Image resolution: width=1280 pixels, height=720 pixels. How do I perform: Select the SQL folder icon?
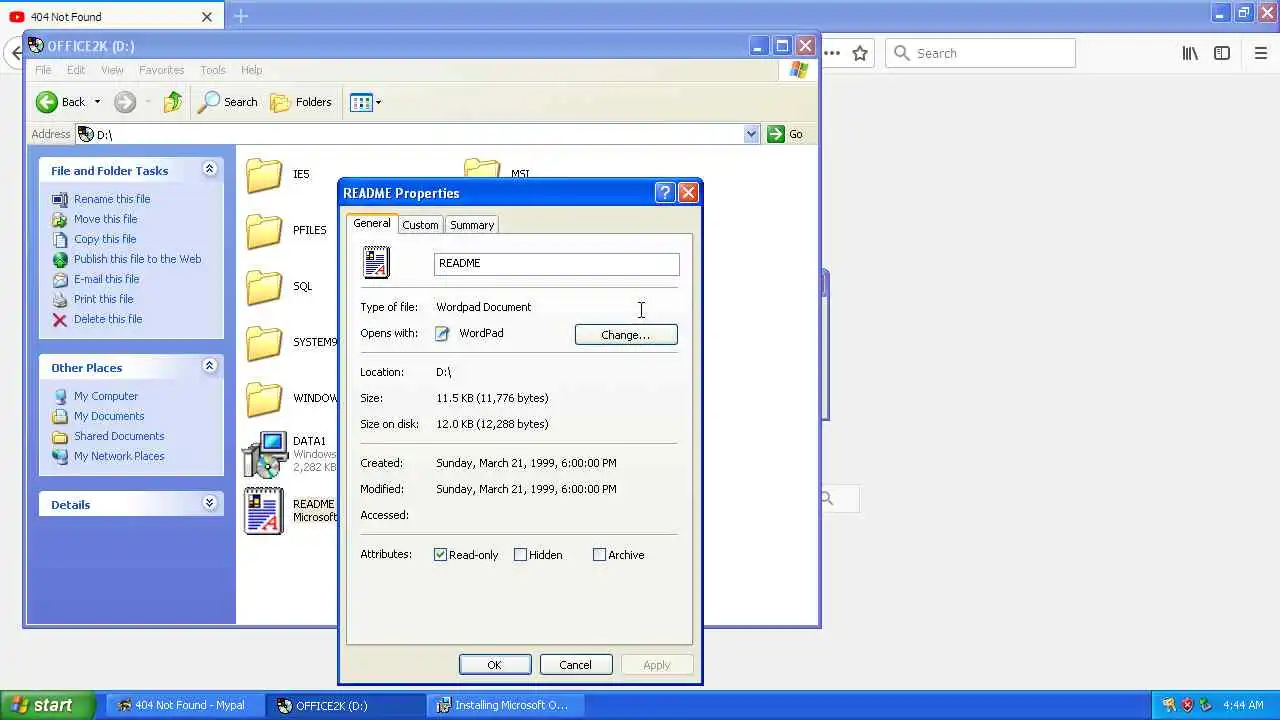(264, 287)
